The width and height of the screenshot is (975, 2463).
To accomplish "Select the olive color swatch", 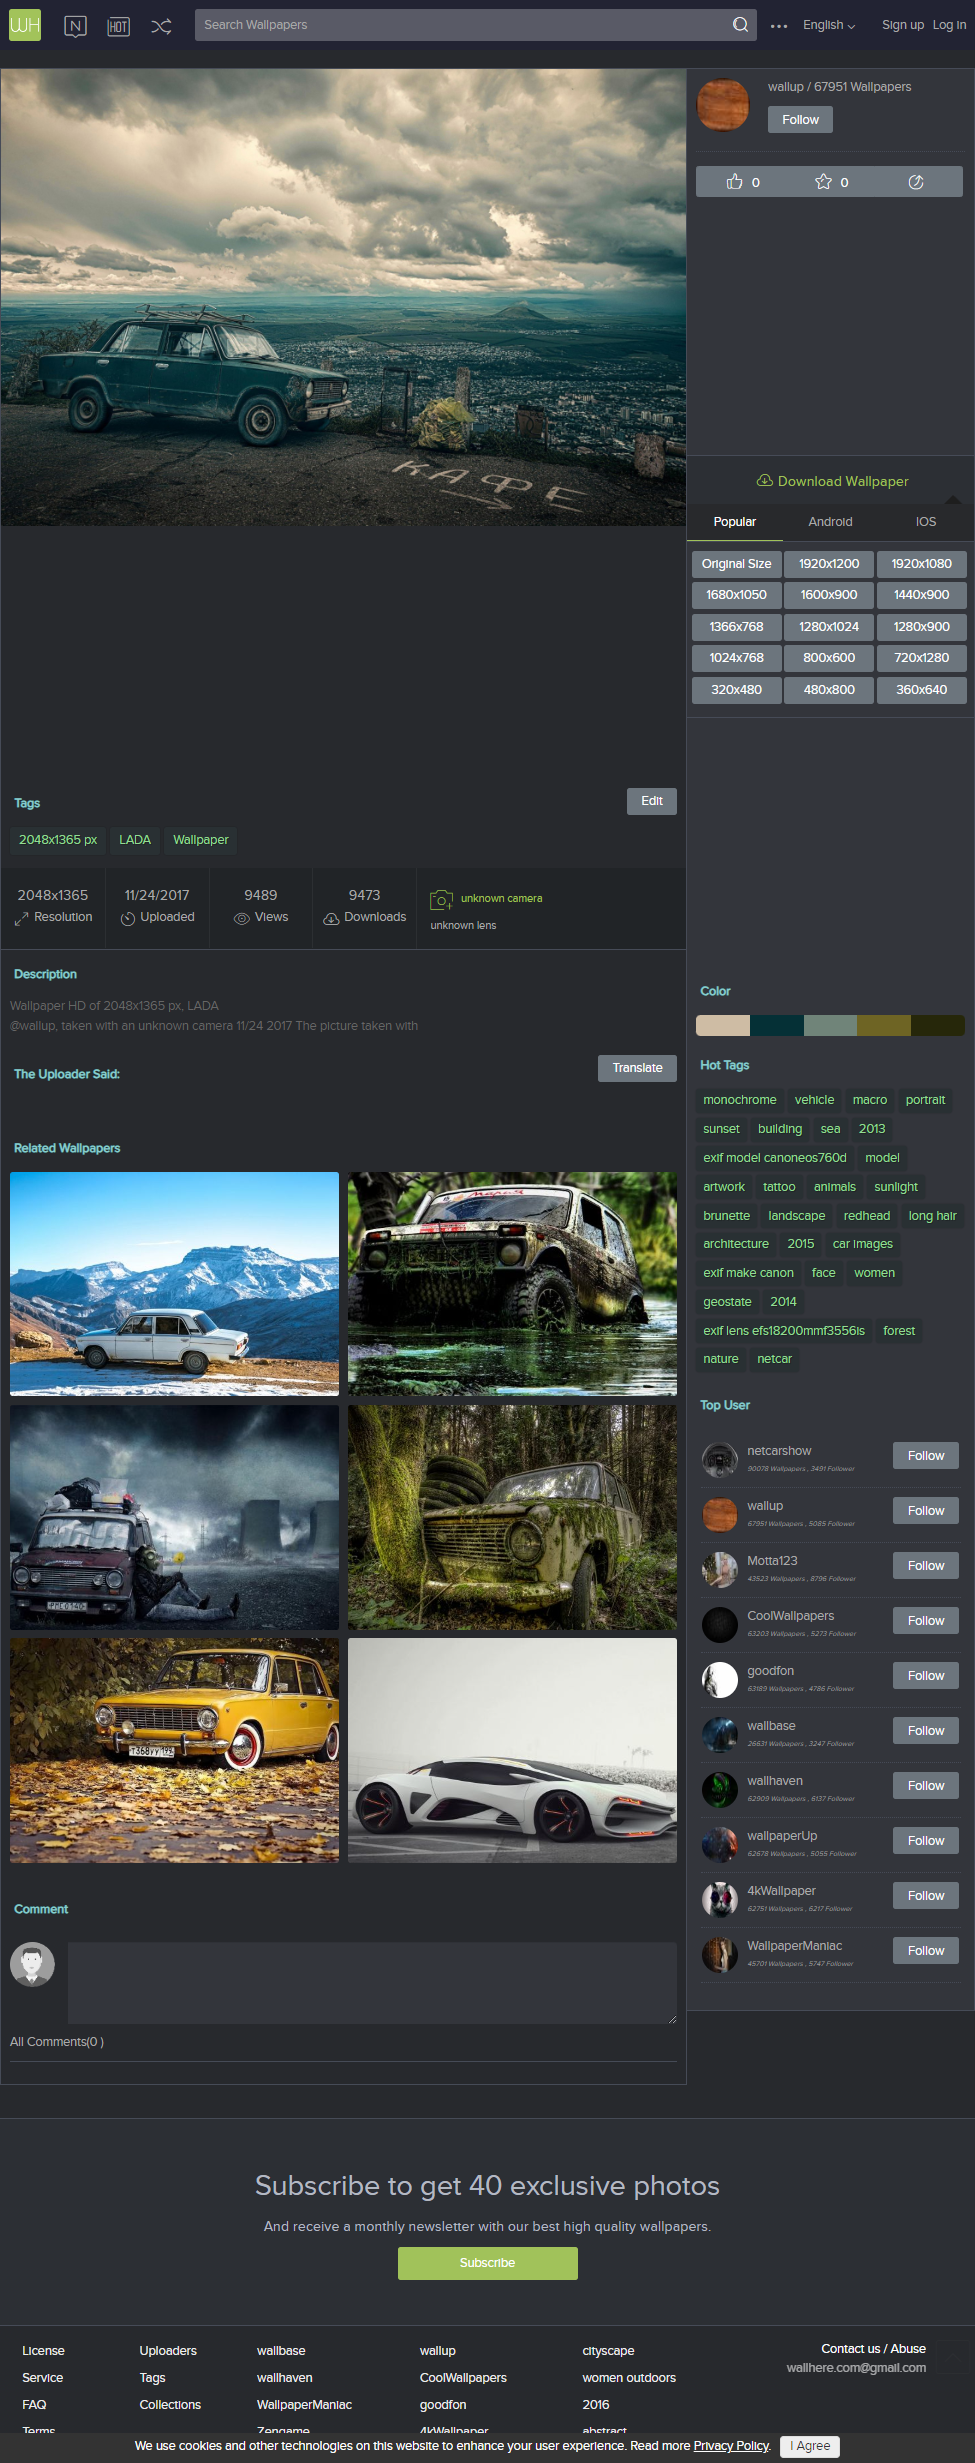I will tap(884, 1025).
